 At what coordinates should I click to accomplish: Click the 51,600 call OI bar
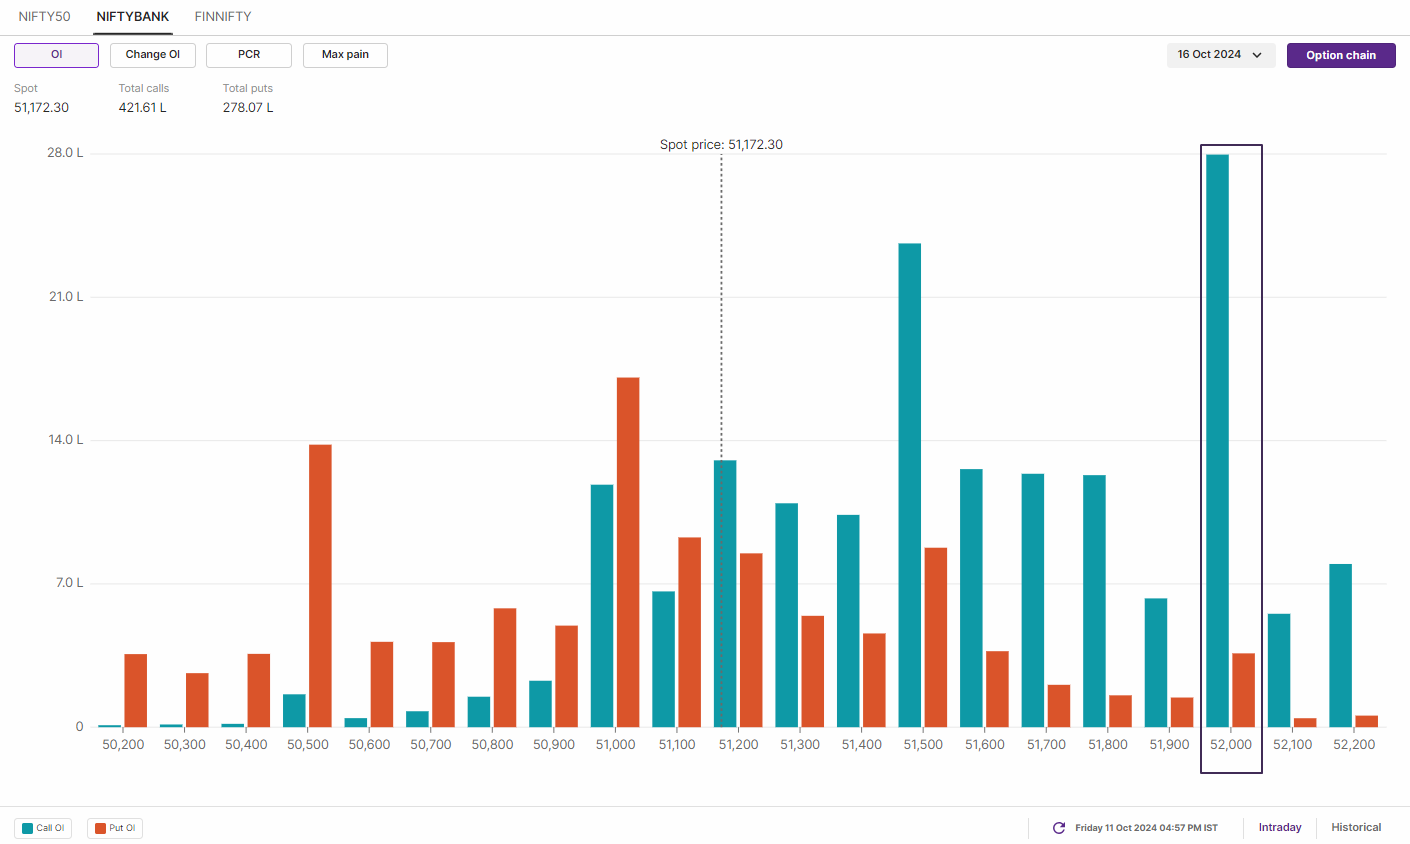tap(971, 598)
